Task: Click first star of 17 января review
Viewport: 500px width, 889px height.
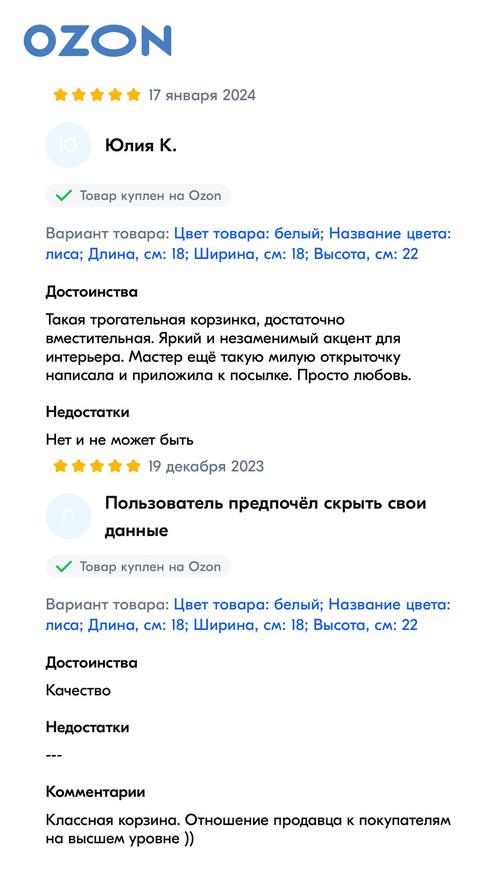Action: (60, 95)
